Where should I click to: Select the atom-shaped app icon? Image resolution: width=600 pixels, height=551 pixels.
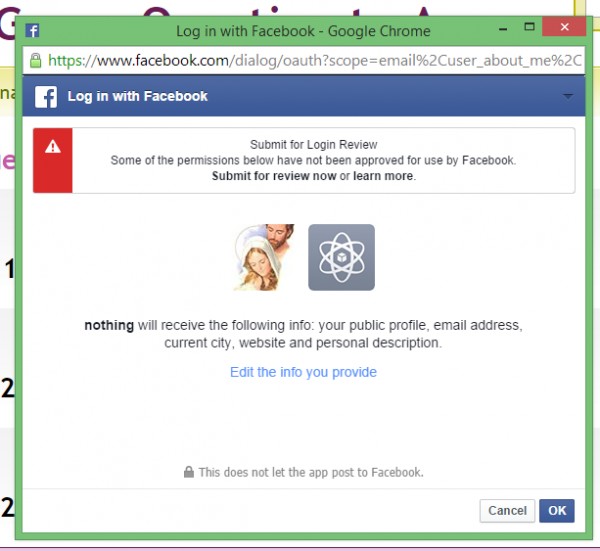pyautogui.click(x=341, y=257)
